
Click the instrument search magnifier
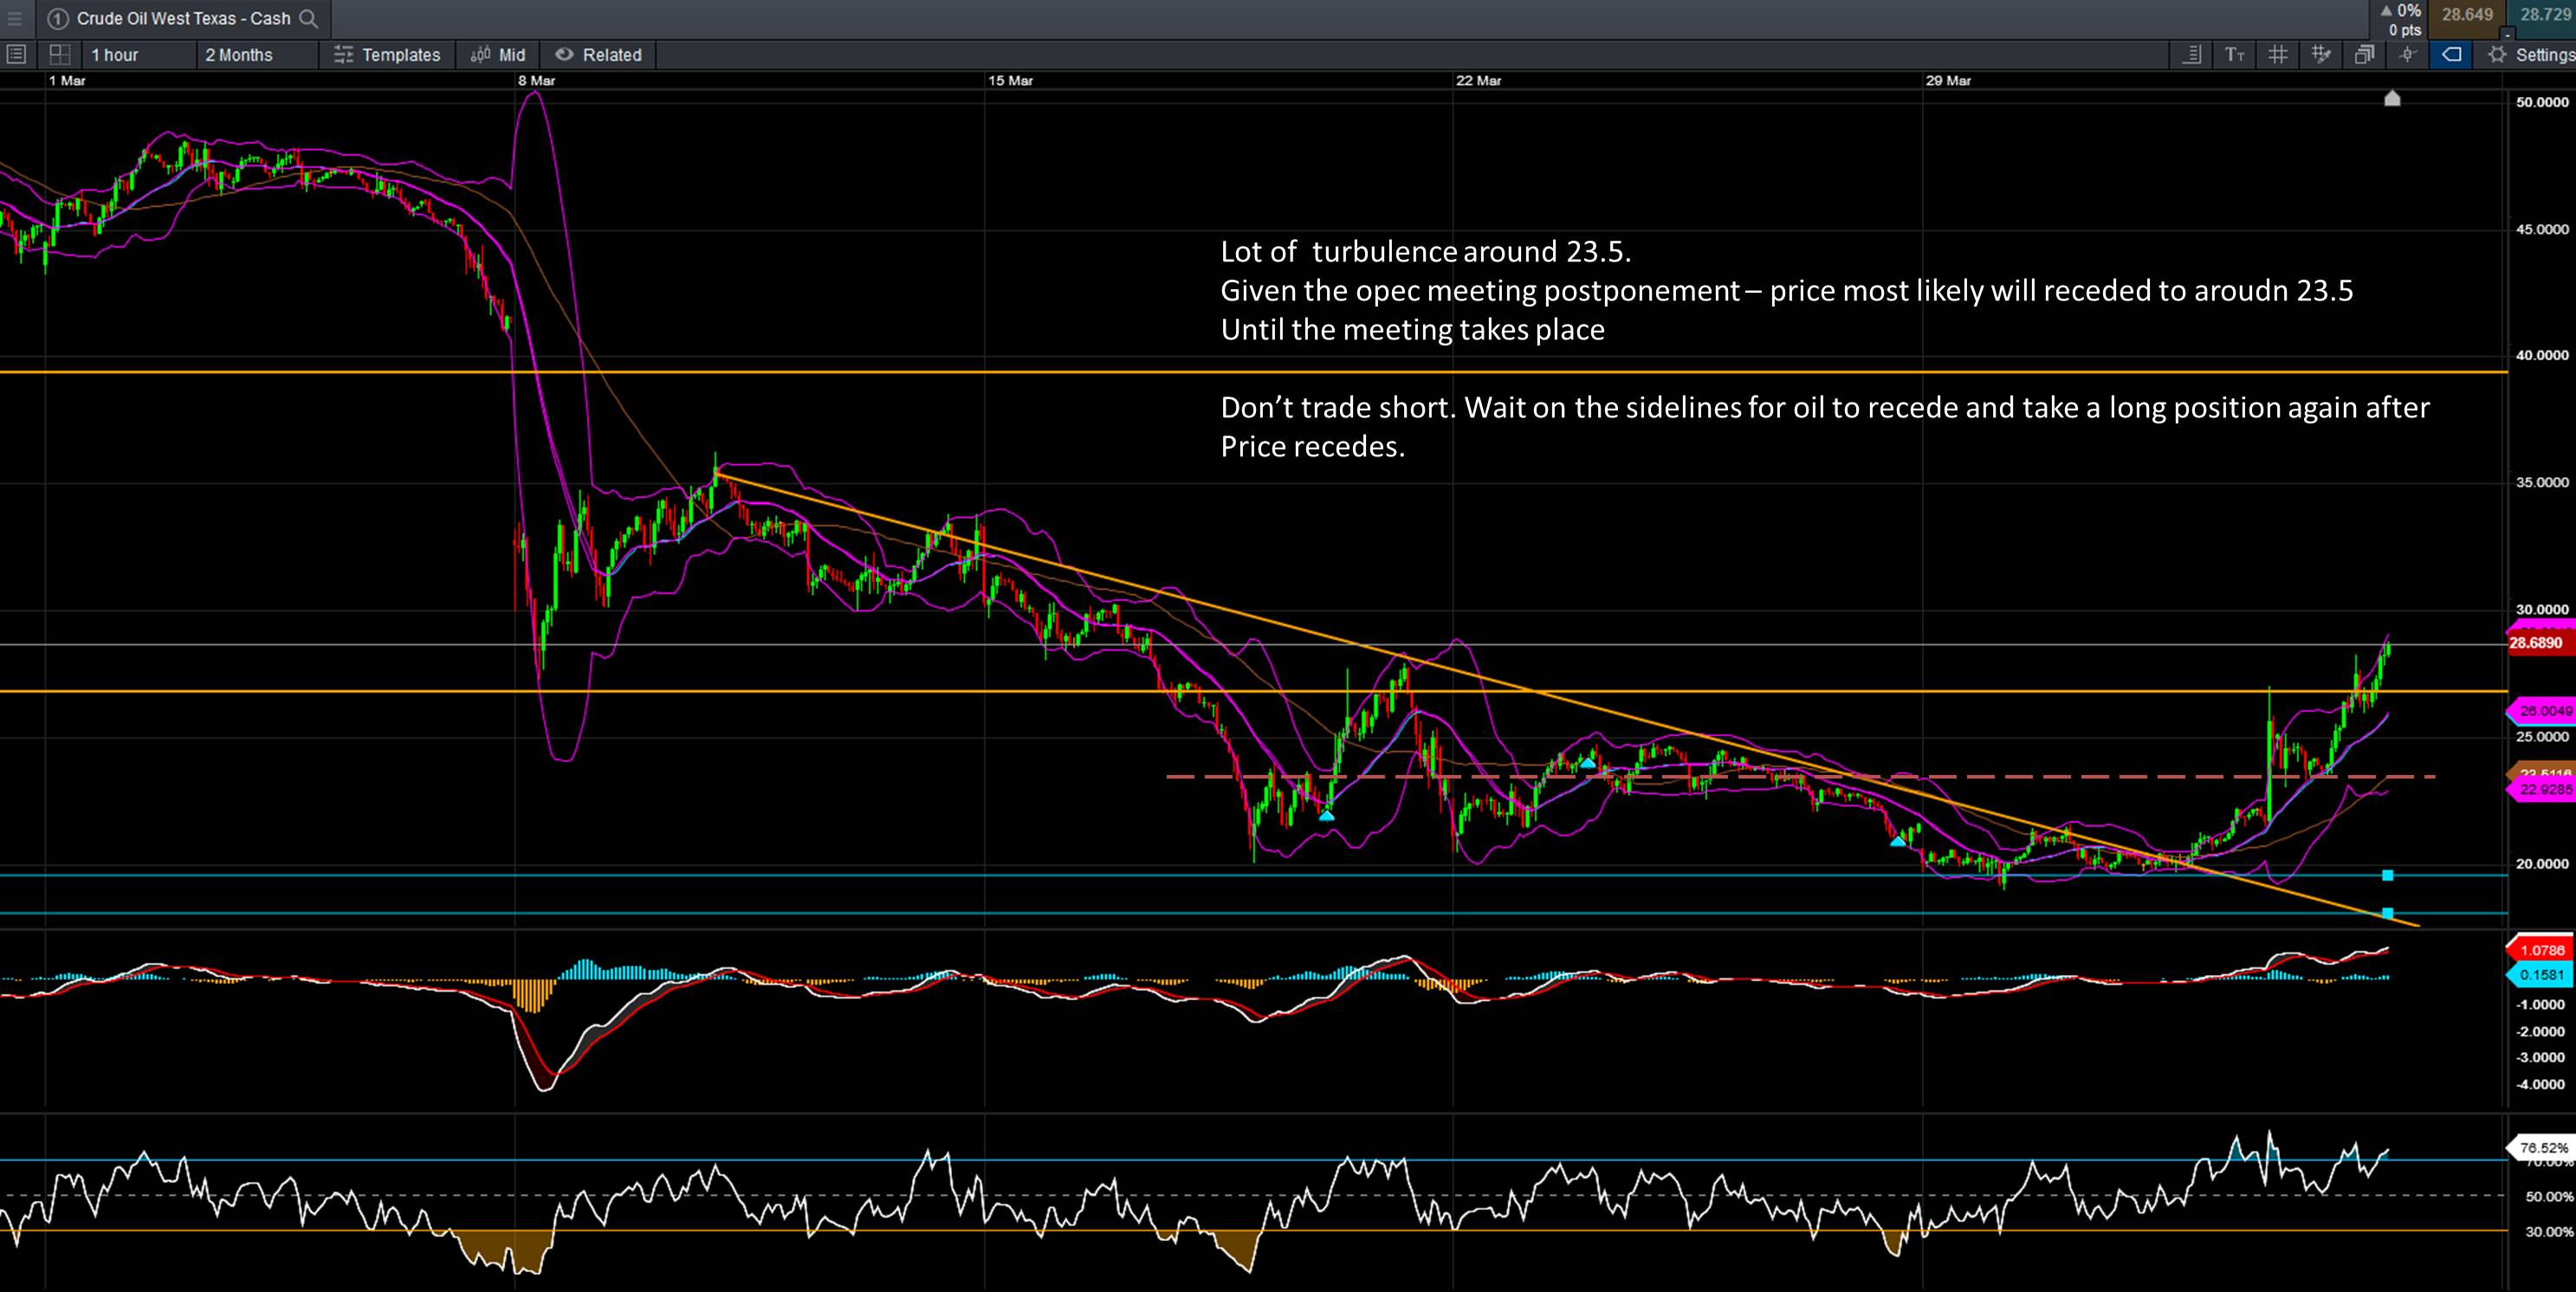pos(309,19)
